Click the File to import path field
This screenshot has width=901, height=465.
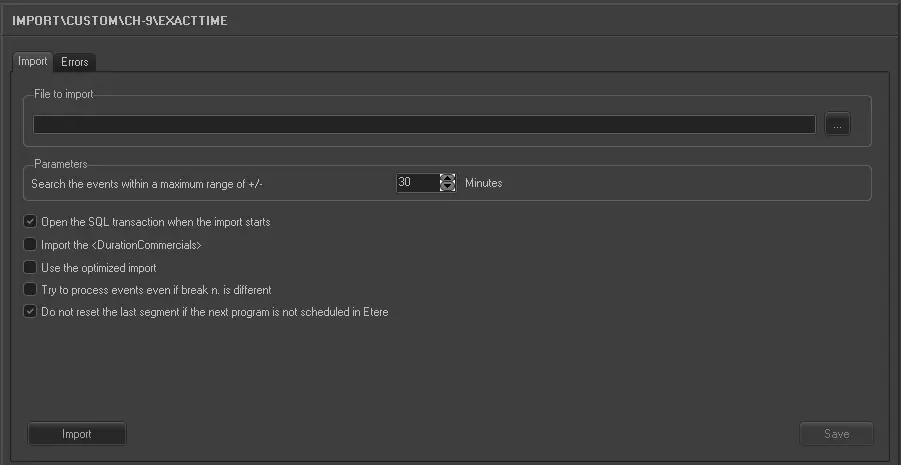423,125
